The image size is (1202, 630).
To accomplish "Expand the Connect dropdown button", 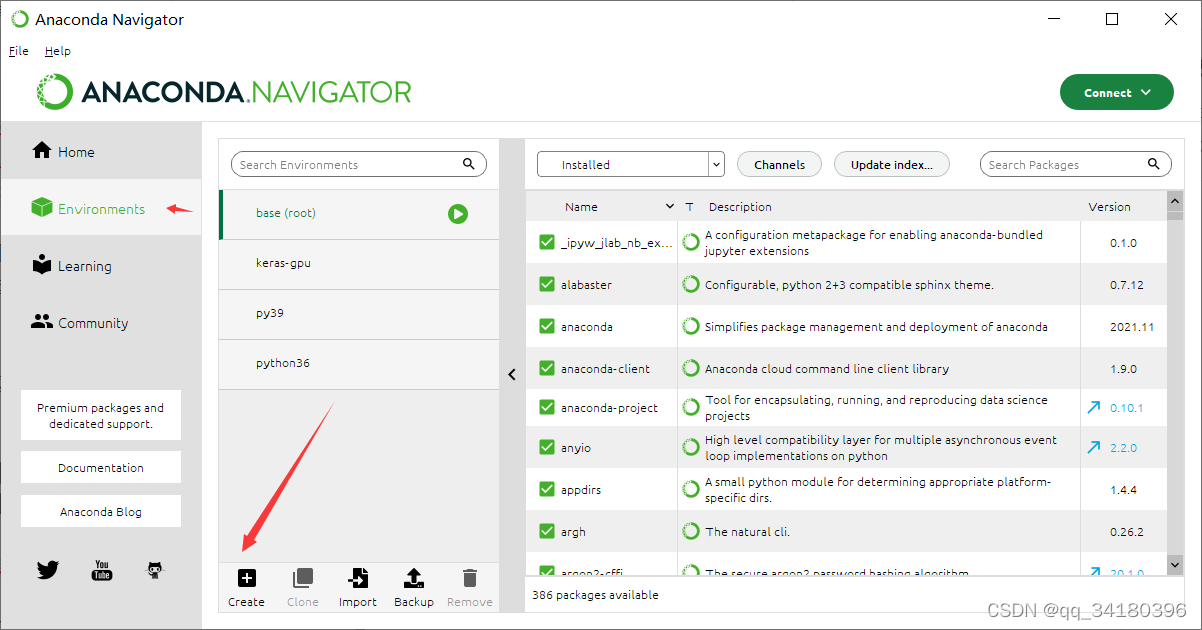I will click(1117, 92).
